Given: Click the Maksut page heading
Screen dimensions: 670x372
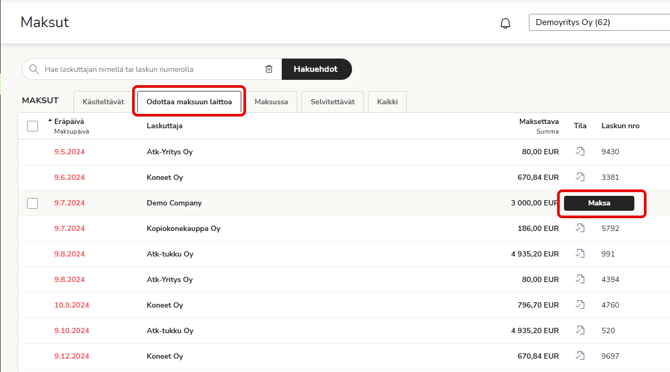Looking at the screenshot, I should click(44, 22).
